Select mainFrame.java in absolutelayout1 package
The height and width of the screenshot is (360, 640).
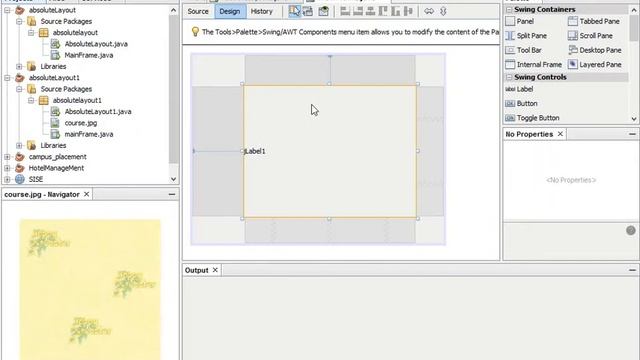[89, 134]
